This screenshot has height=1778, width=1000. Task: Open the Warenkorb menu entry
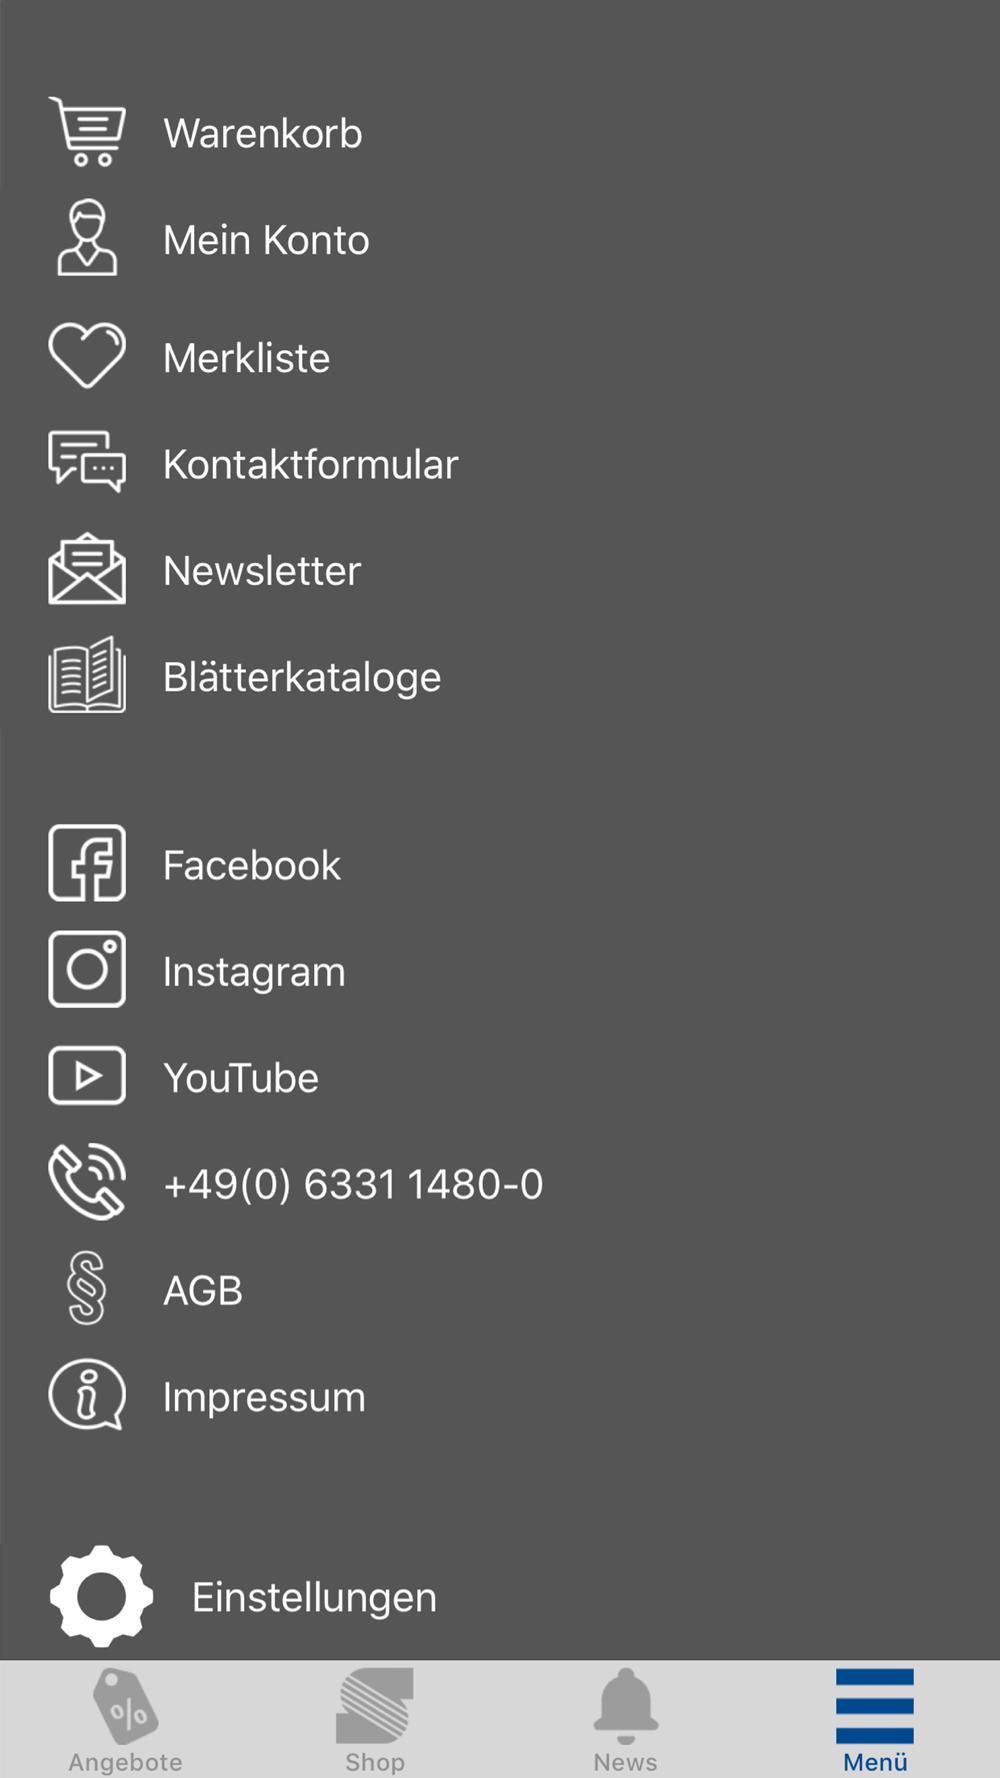(x=263, y=134)
